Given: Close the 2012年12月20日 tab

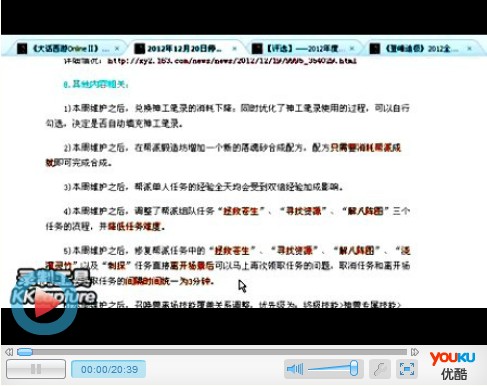Looking at the screenshot, I should pyautogui.click(x=234, y=49).
